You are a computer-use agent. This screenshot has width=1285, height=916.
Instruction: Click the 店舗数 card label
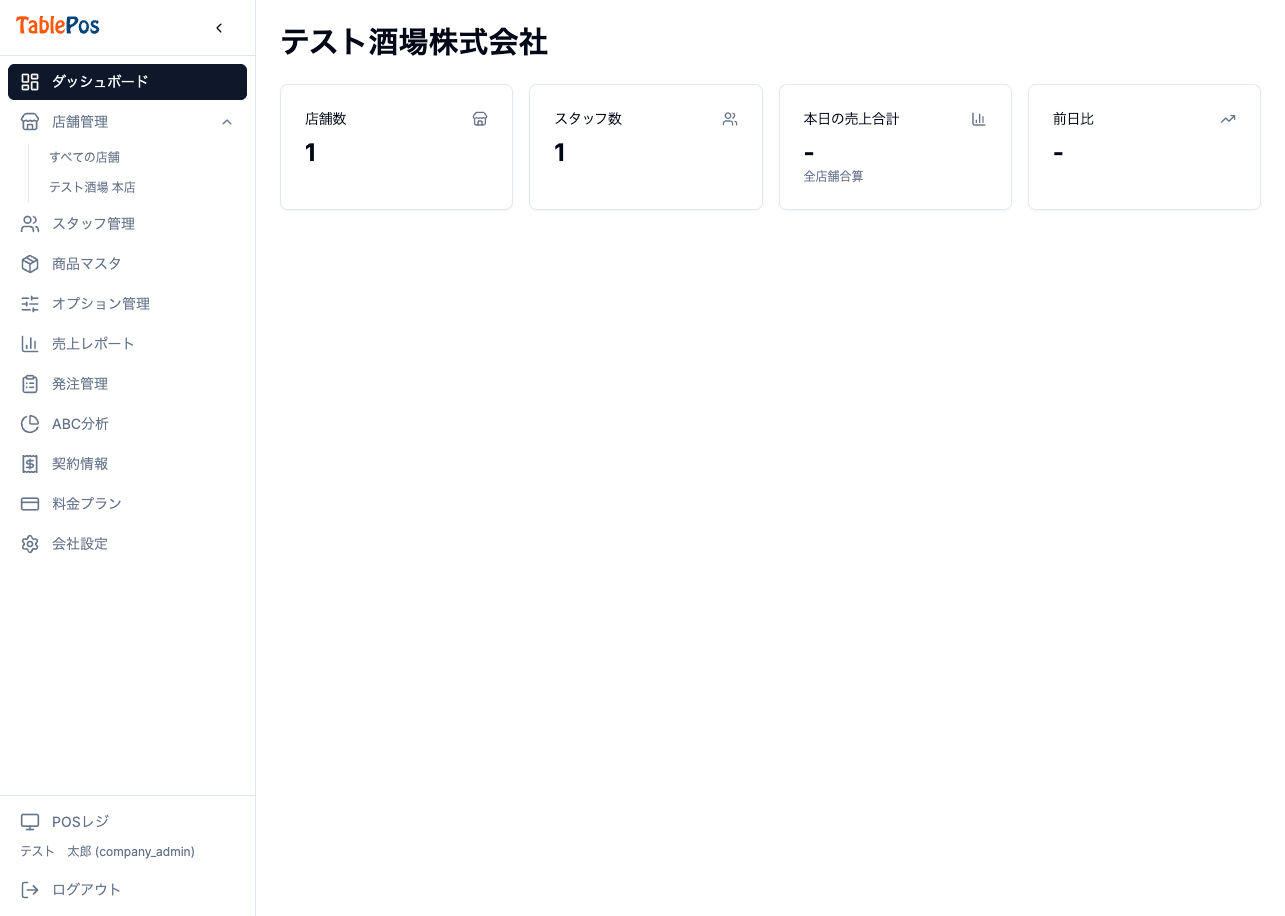(326, 119)
